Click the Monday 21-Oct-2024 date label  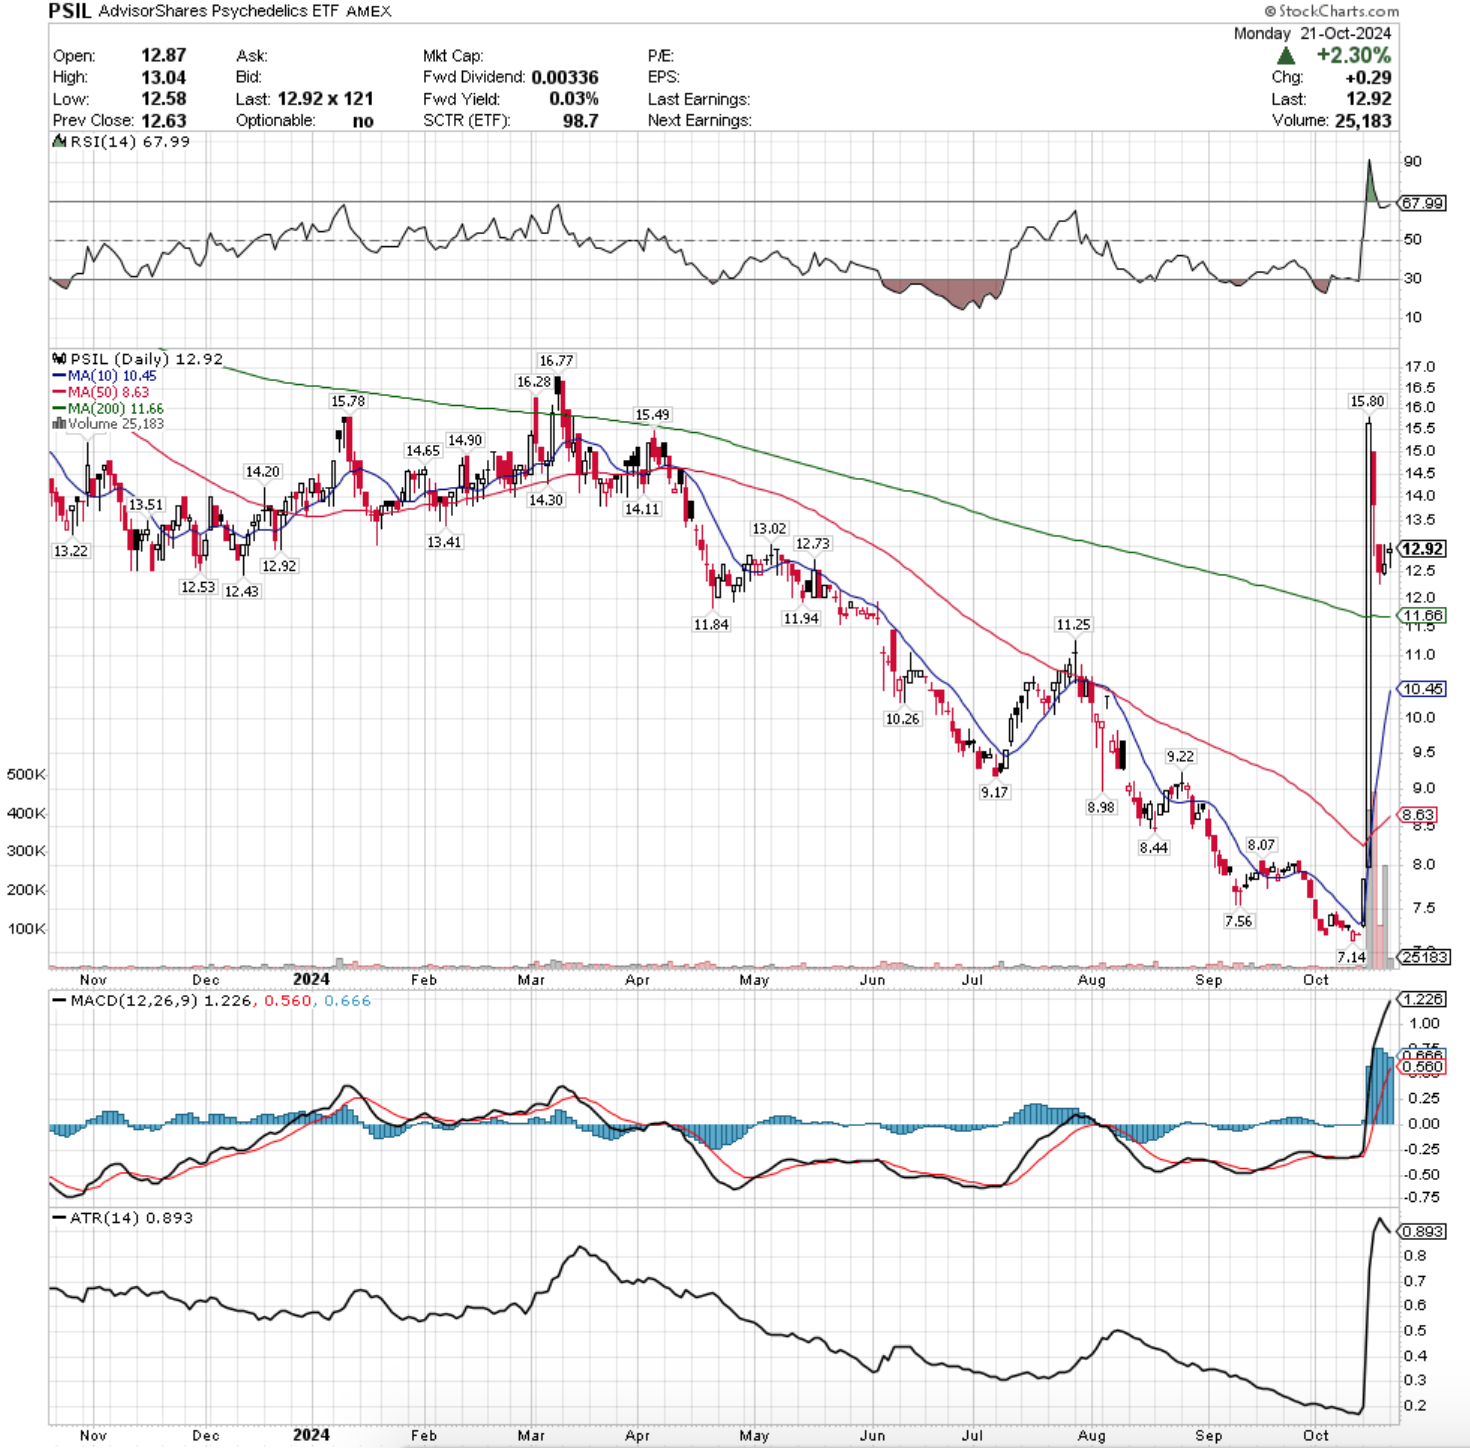[1312, 33]
